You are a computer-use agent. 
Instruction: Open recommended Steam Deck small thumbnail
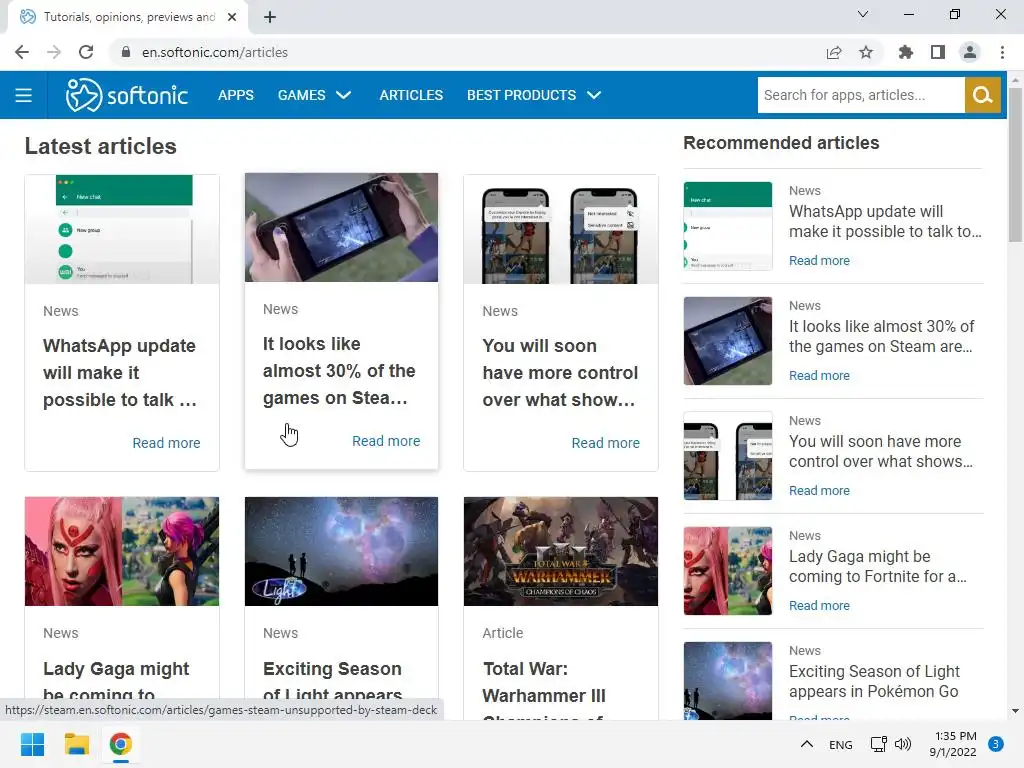(x=728, y=341)
